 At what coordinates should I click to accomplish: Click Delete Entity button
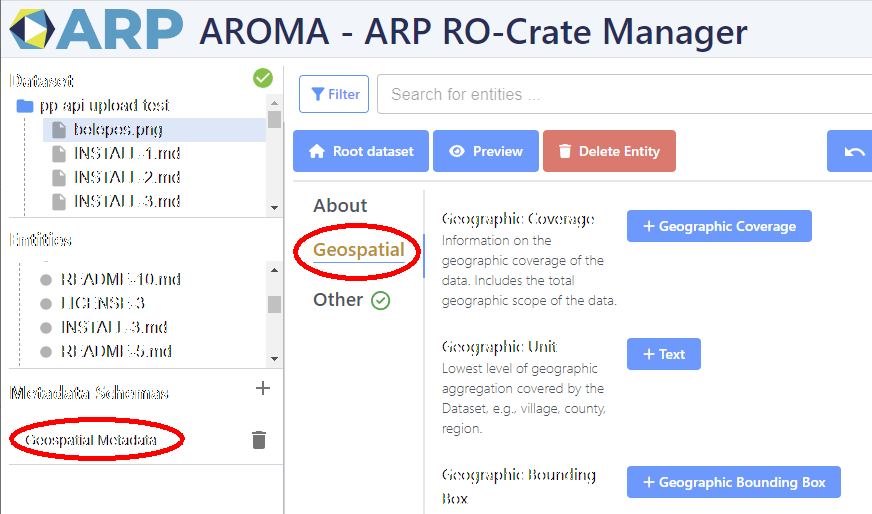(x=610, y=151)
